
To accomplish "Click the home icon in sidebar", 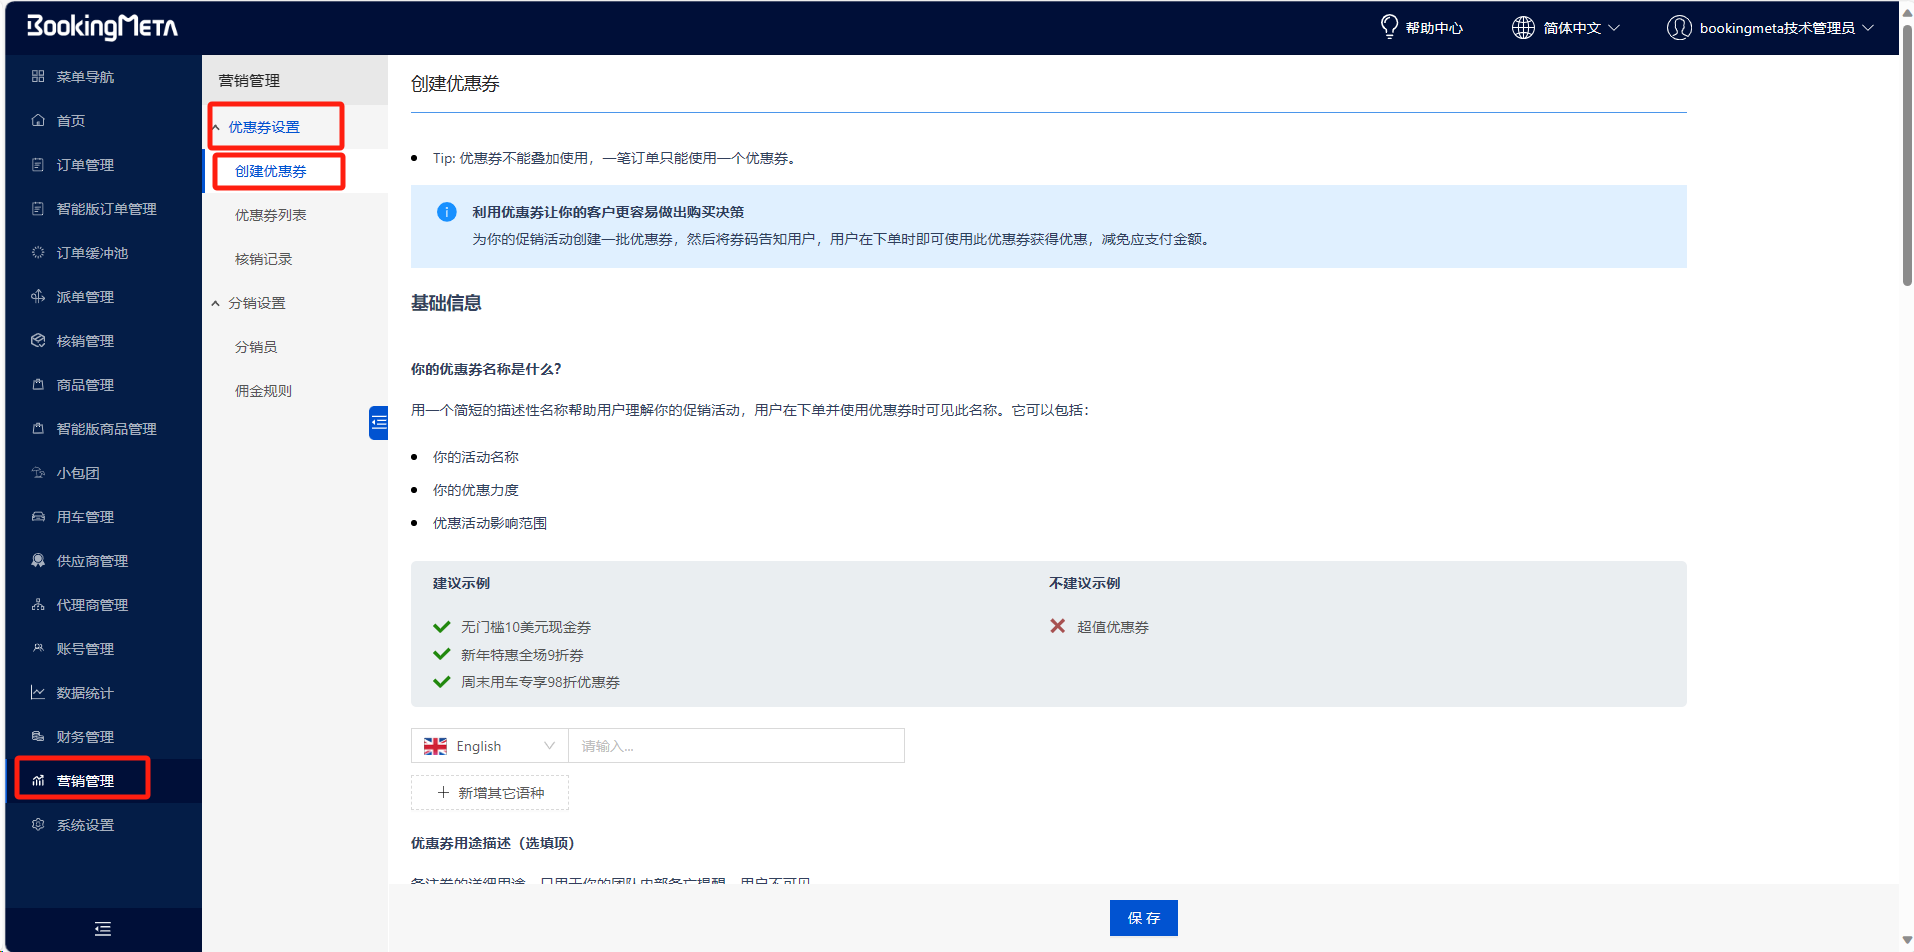I will [x=38, y=121].
